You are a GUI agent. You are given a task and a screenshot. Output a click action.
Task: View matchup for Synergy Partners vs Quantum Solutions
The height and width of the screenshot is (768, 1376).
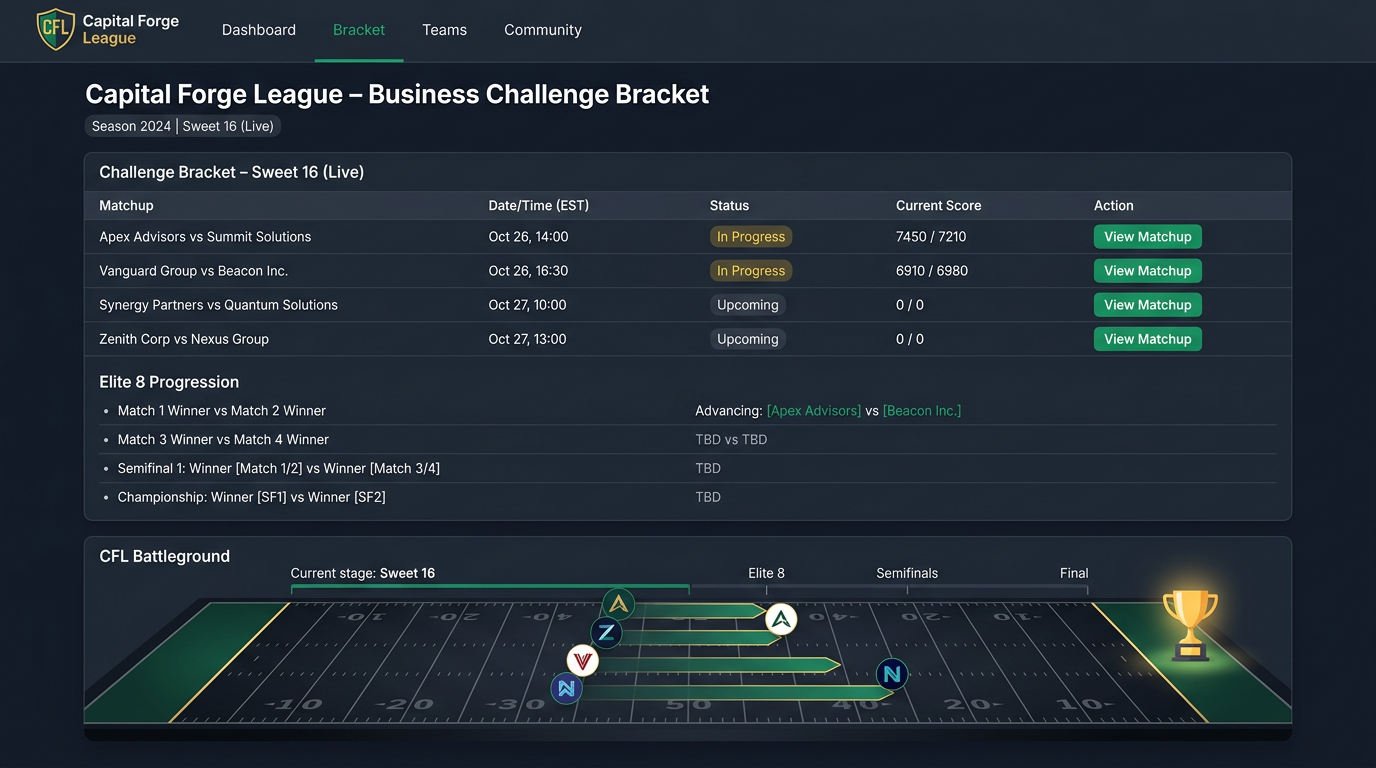tap(1147, 305)
